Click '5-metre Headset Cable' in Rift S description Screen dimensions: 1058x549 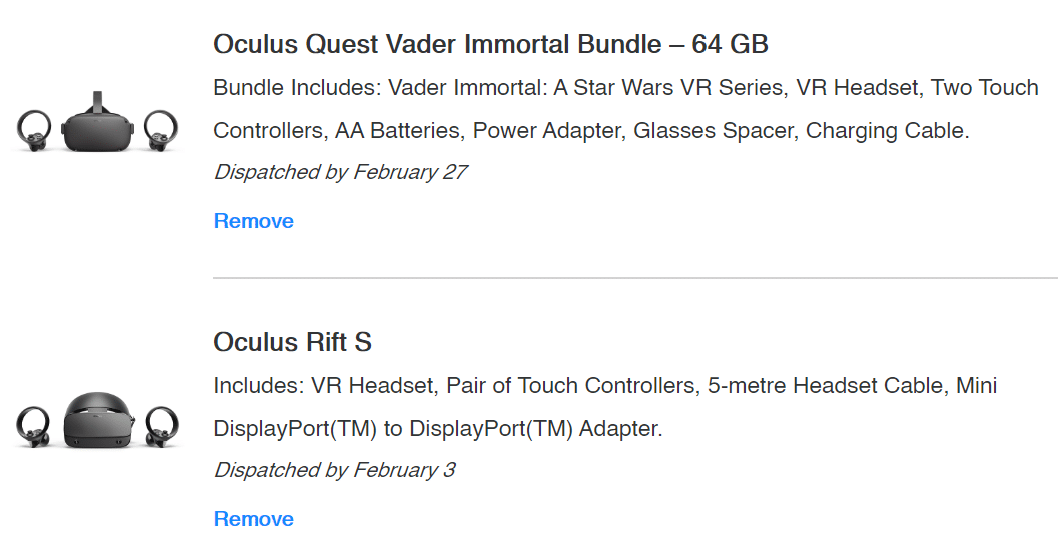click(826, 386)
